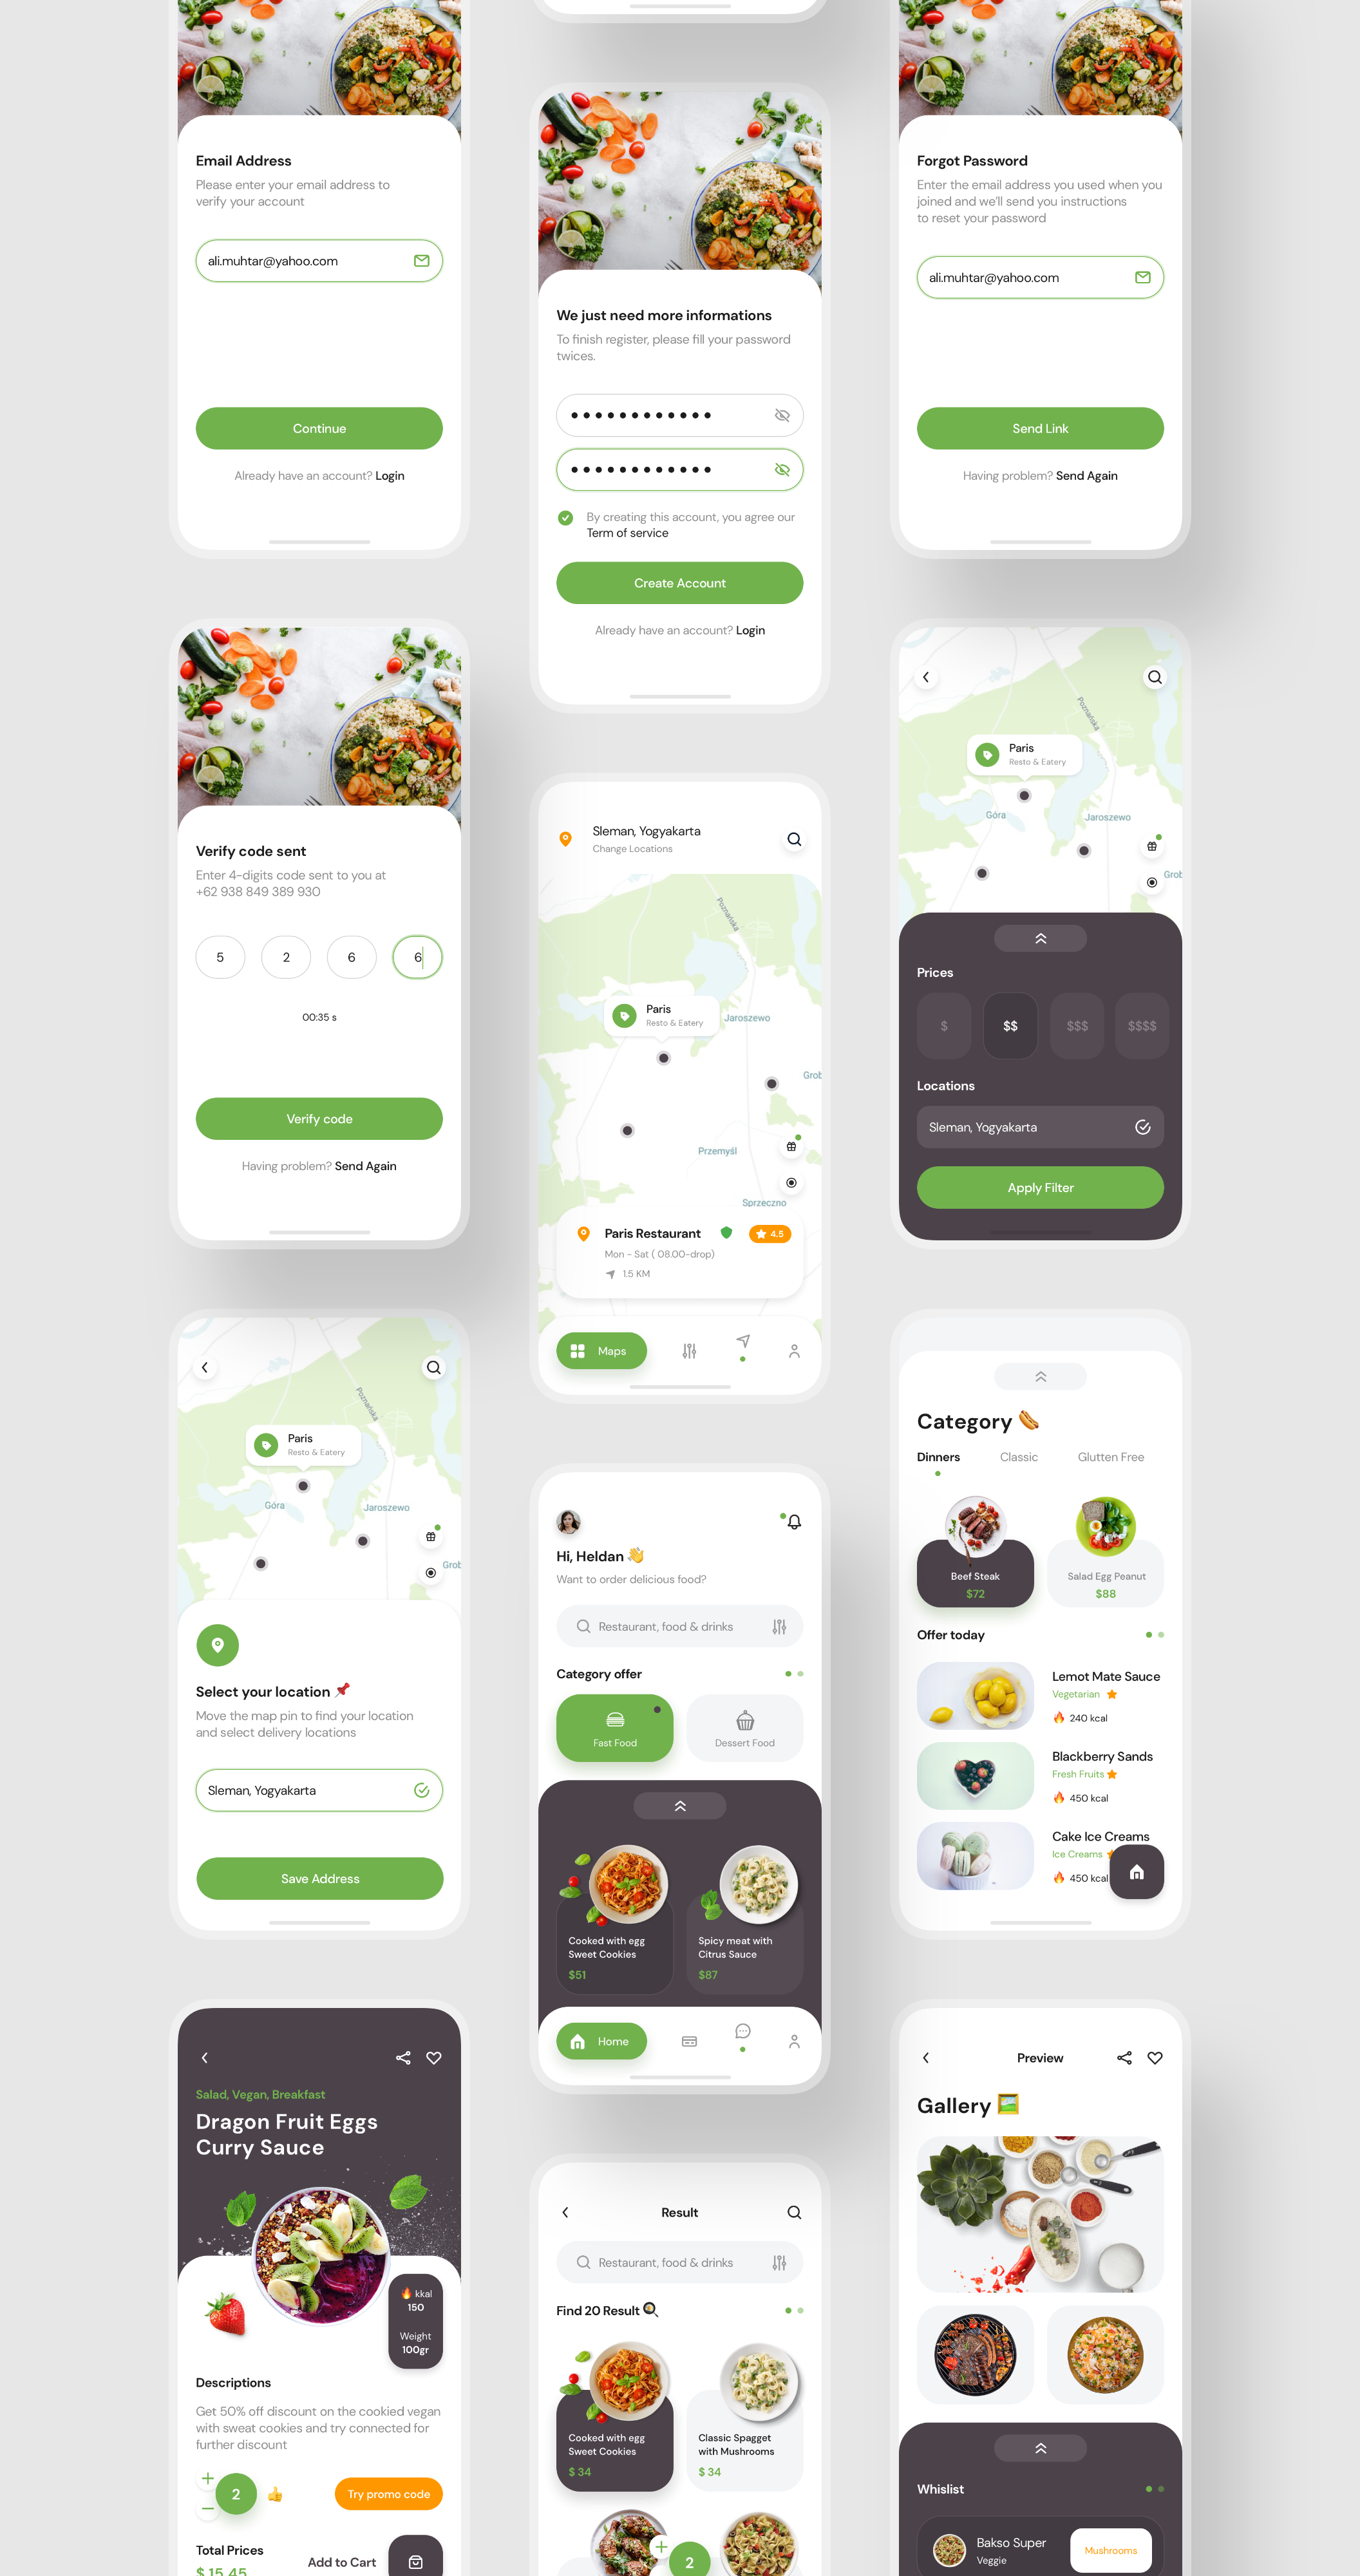Click the Send Link button
The width and height of the screenshot is (1360, 2576).
point(1041,428)
